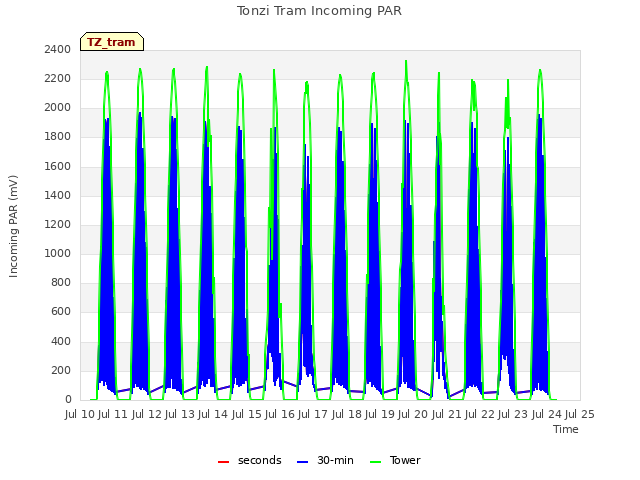Click the y-axis title Incoming PAR (mV)

pos(13,227)
